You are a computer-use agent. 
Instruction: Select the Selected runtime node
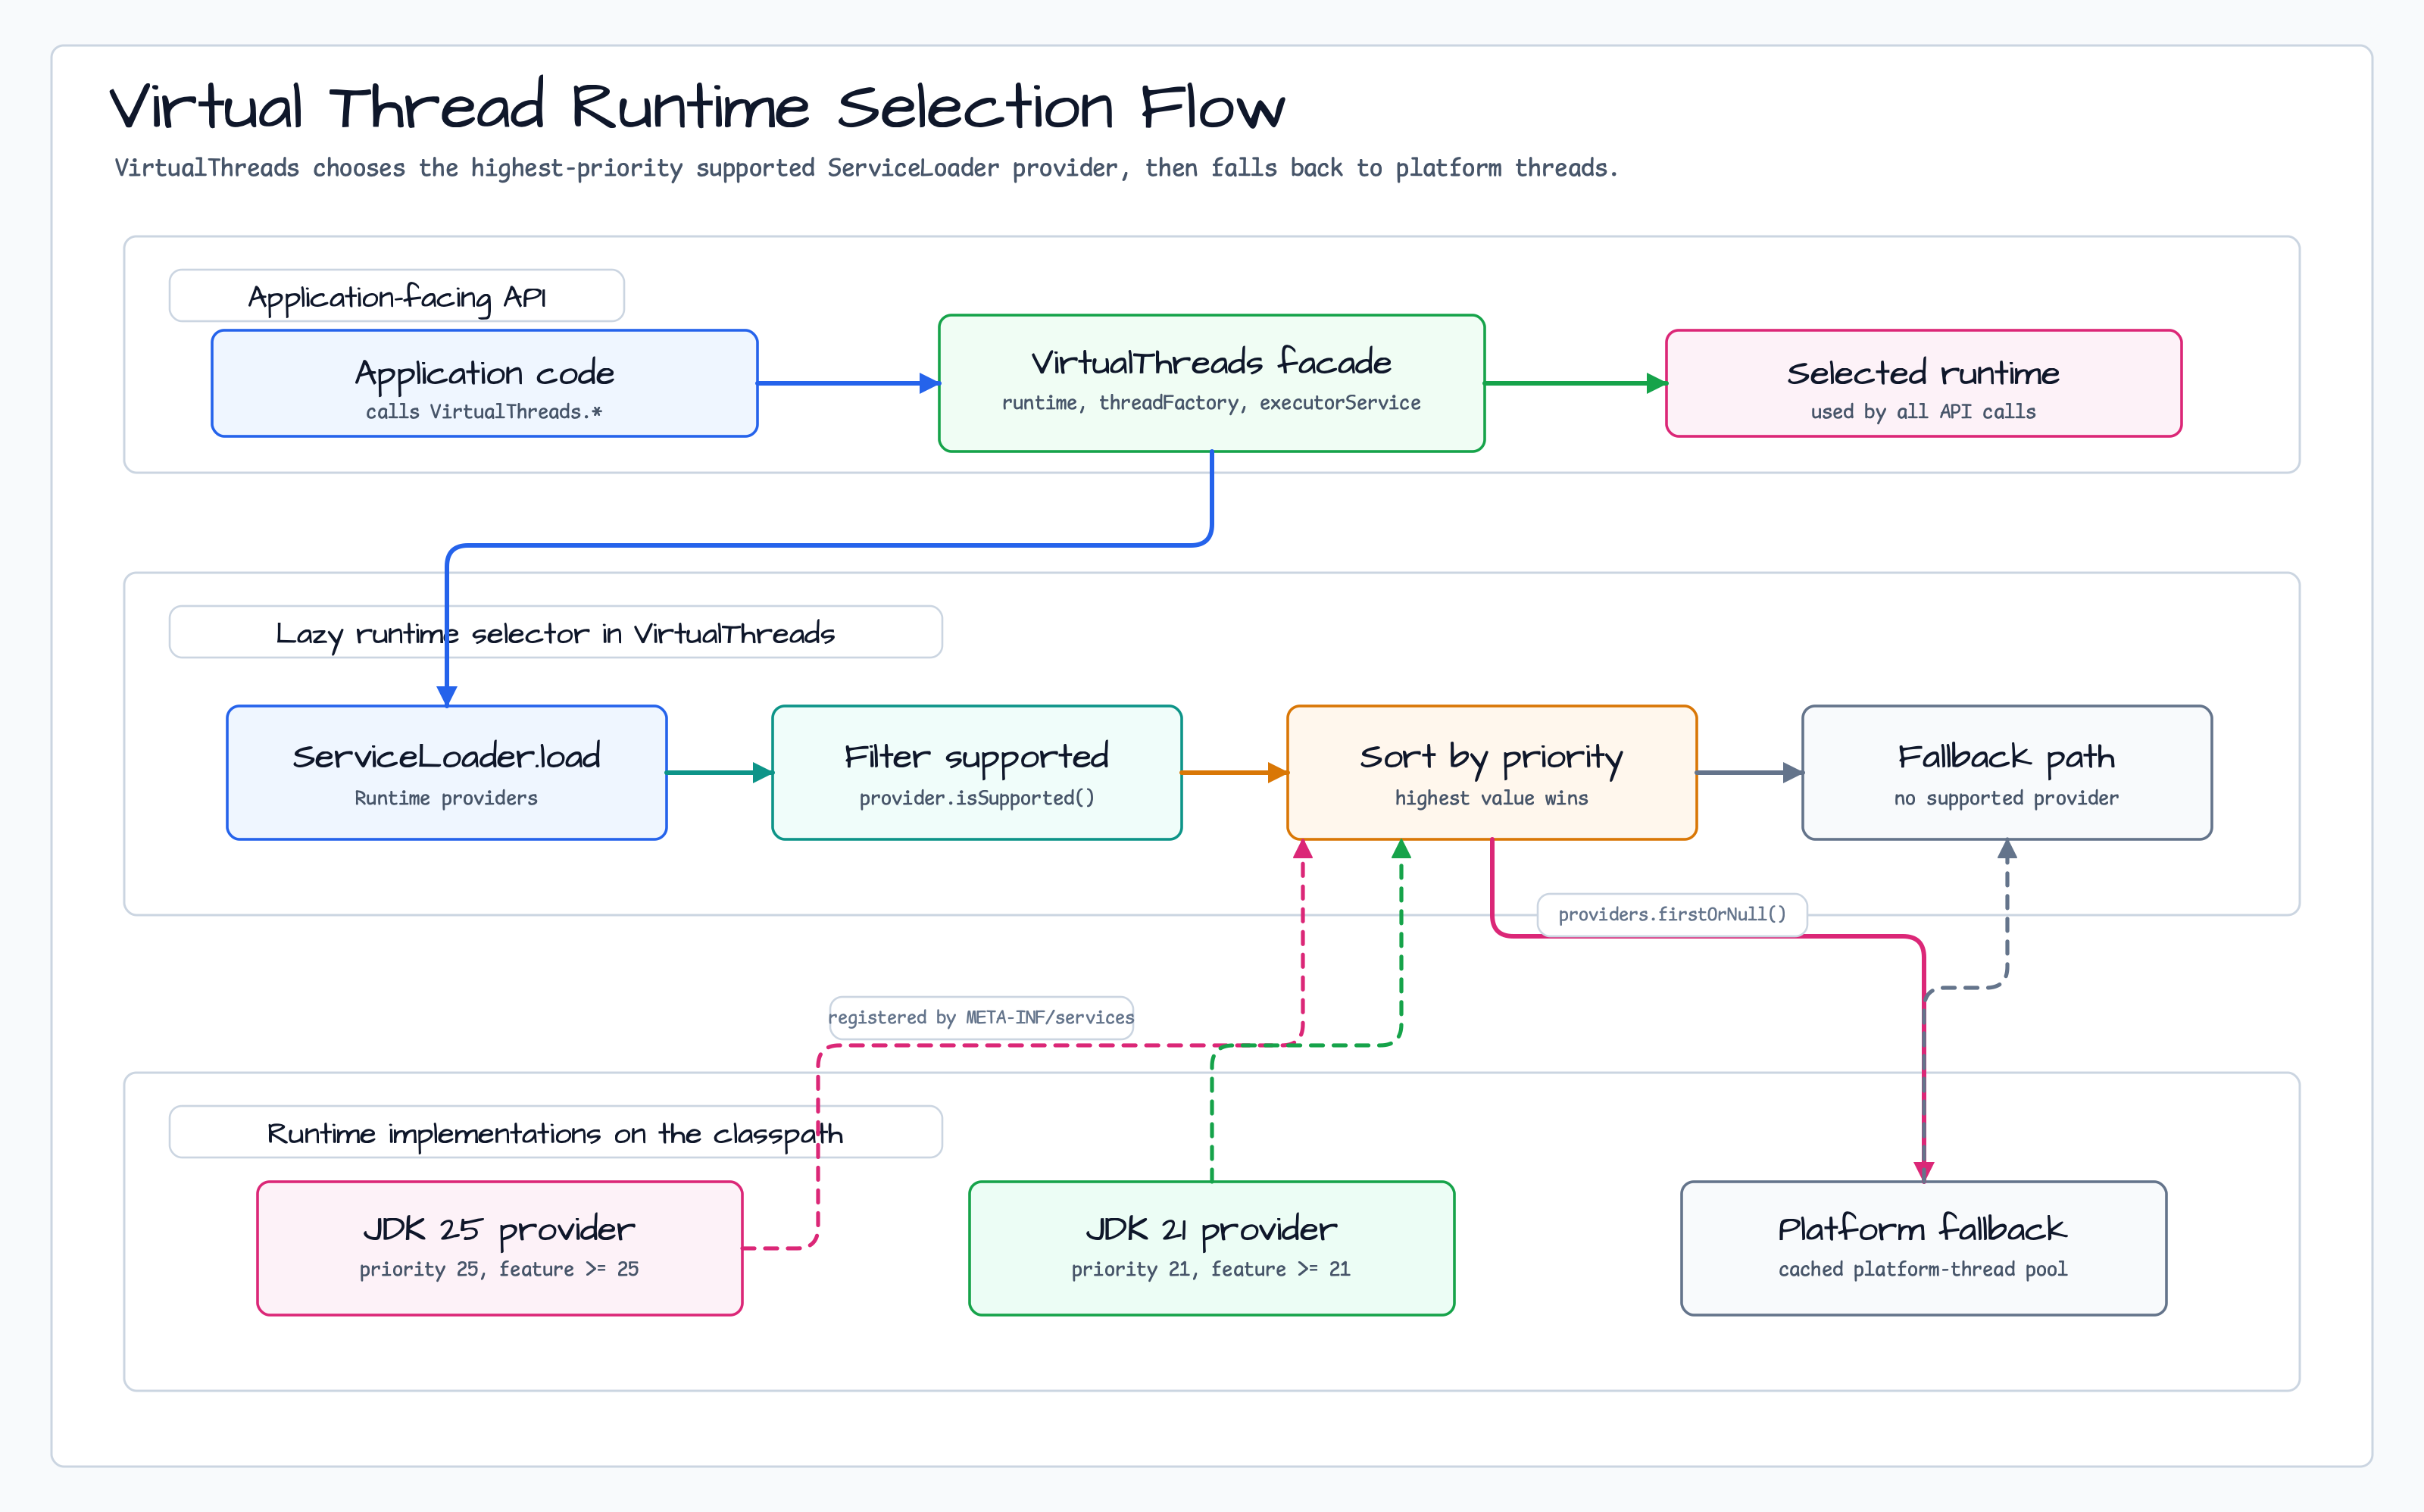pos(1924,383)
